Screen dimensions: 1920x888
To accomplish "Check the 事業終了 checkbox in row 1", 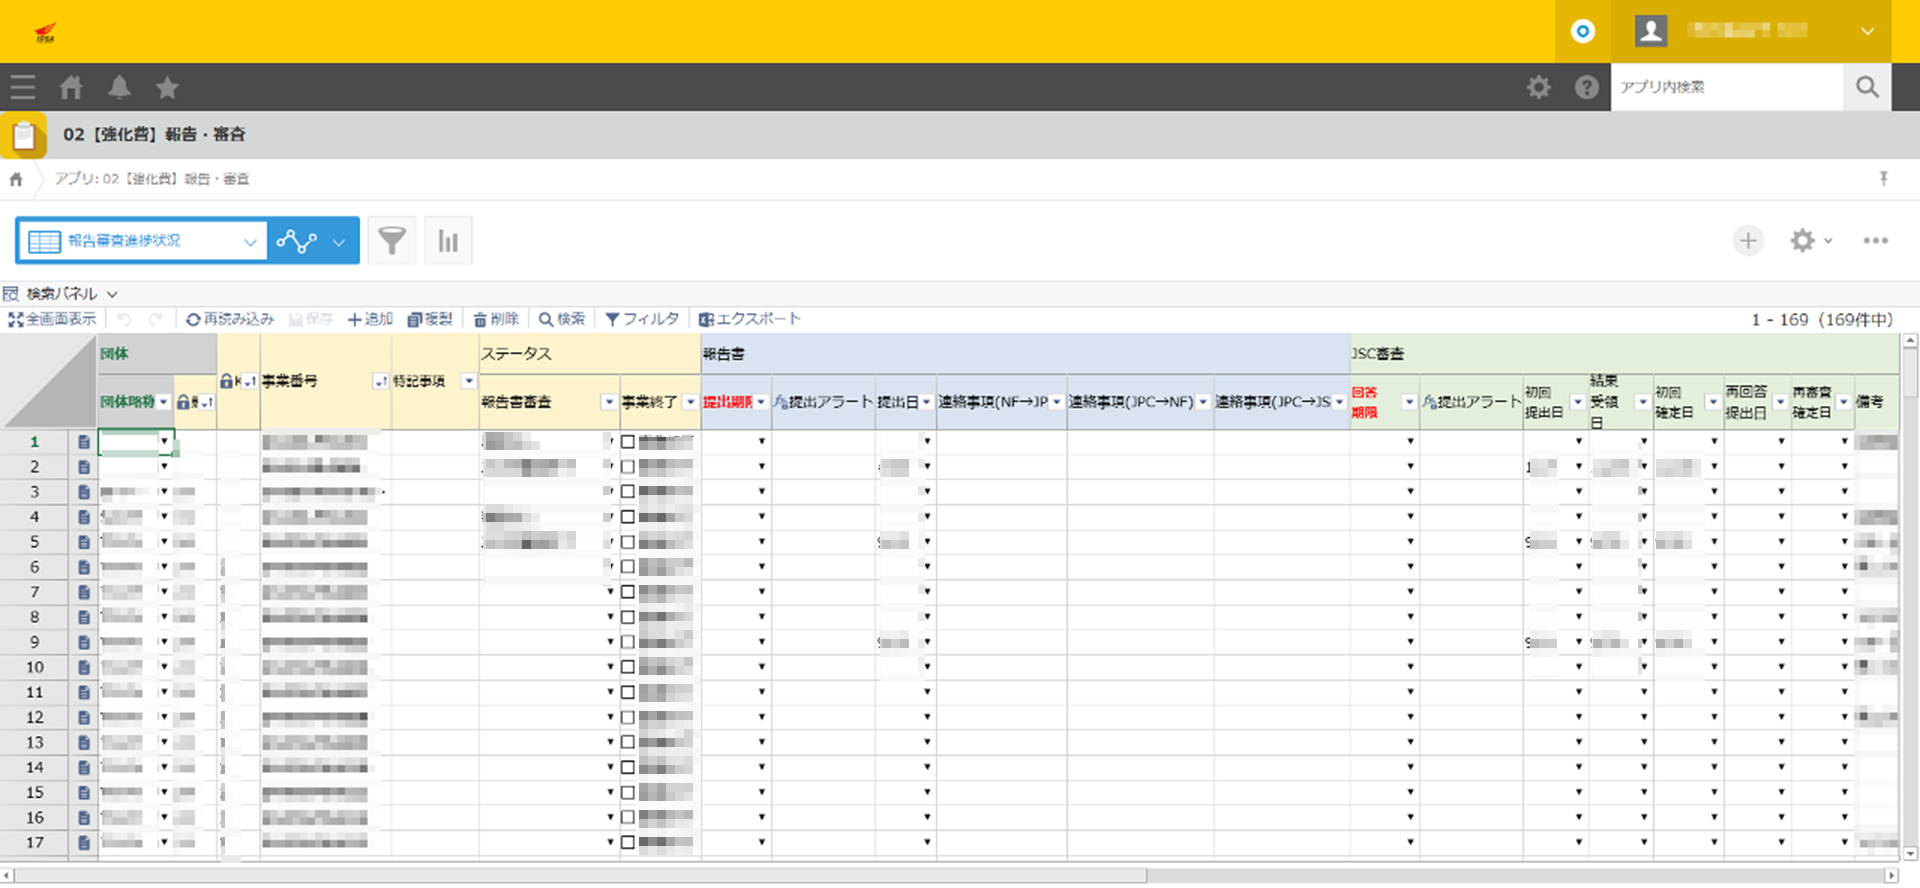I will pos(628,442).
